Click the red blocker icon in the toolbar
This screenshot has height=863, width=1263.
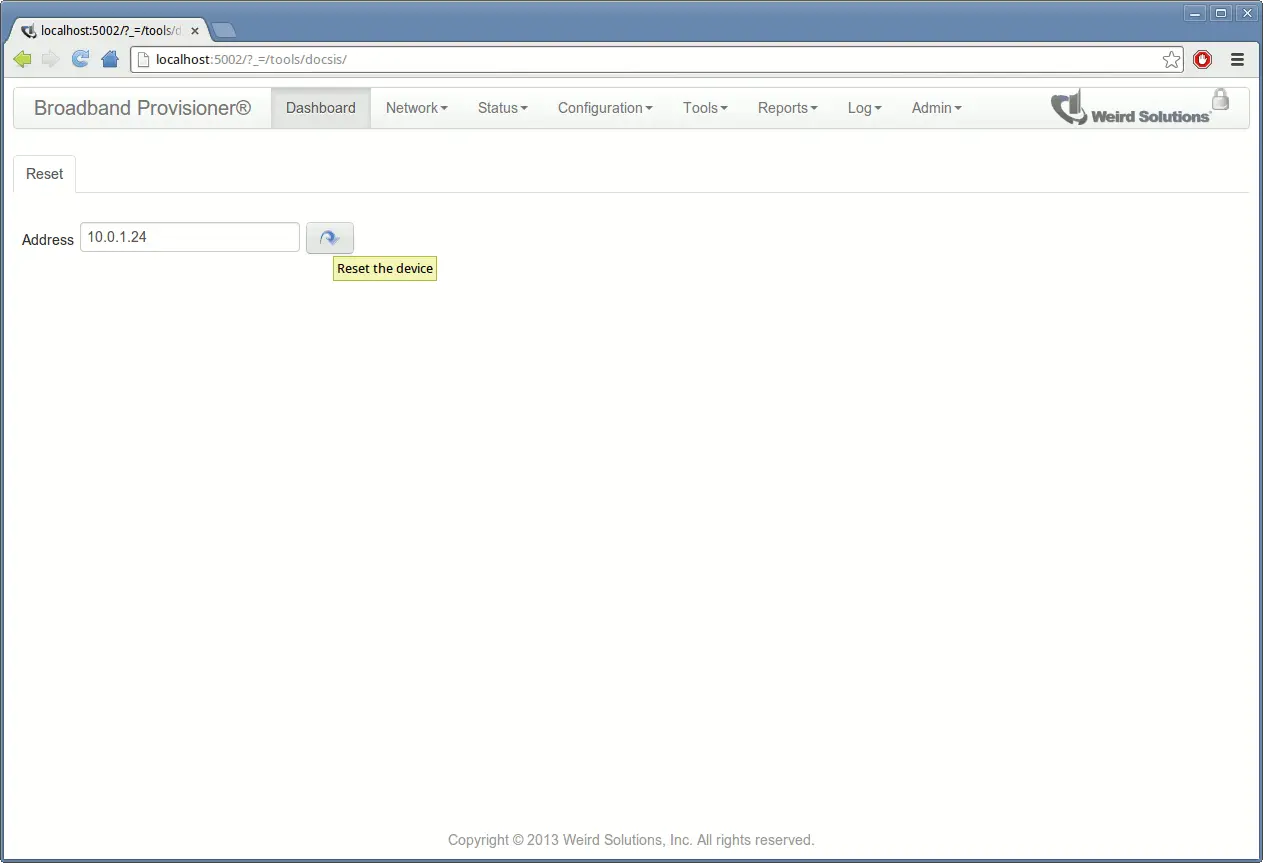coord(1202,59)
